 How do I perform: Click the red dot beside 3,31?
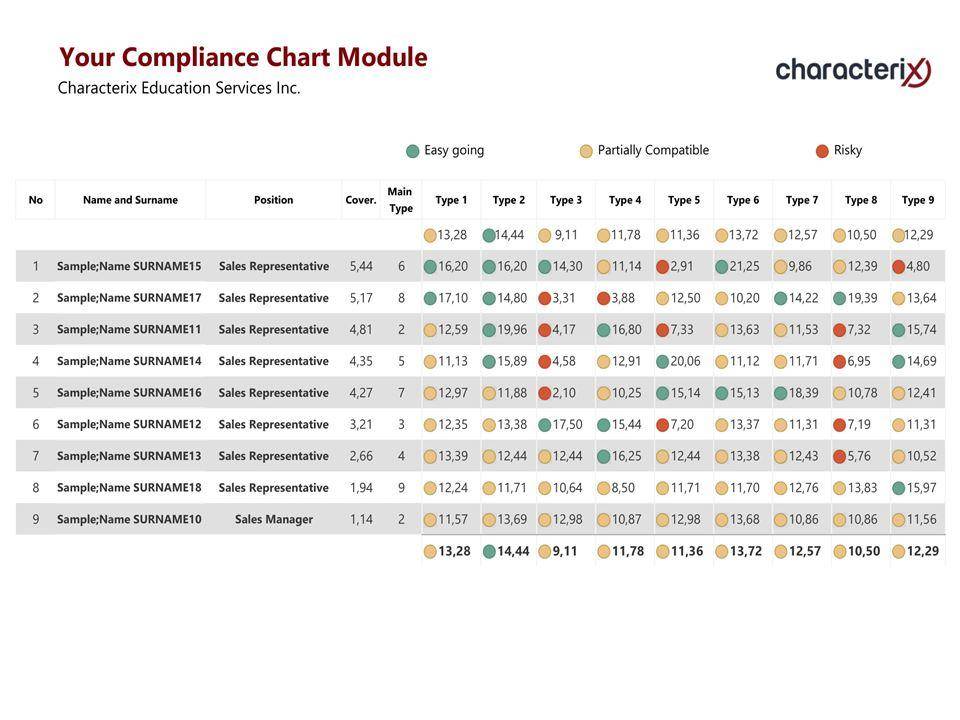click(545, 298)
